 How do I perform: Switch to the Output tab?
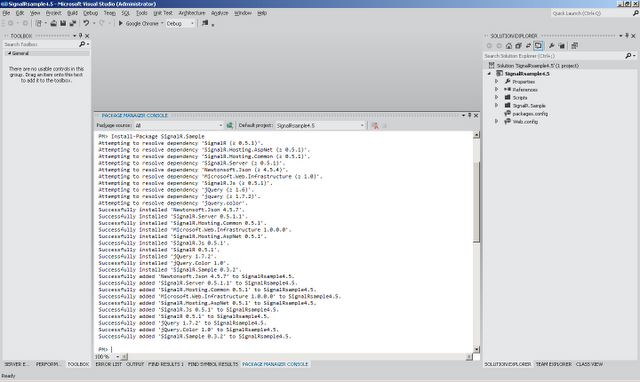pos(135,364)
